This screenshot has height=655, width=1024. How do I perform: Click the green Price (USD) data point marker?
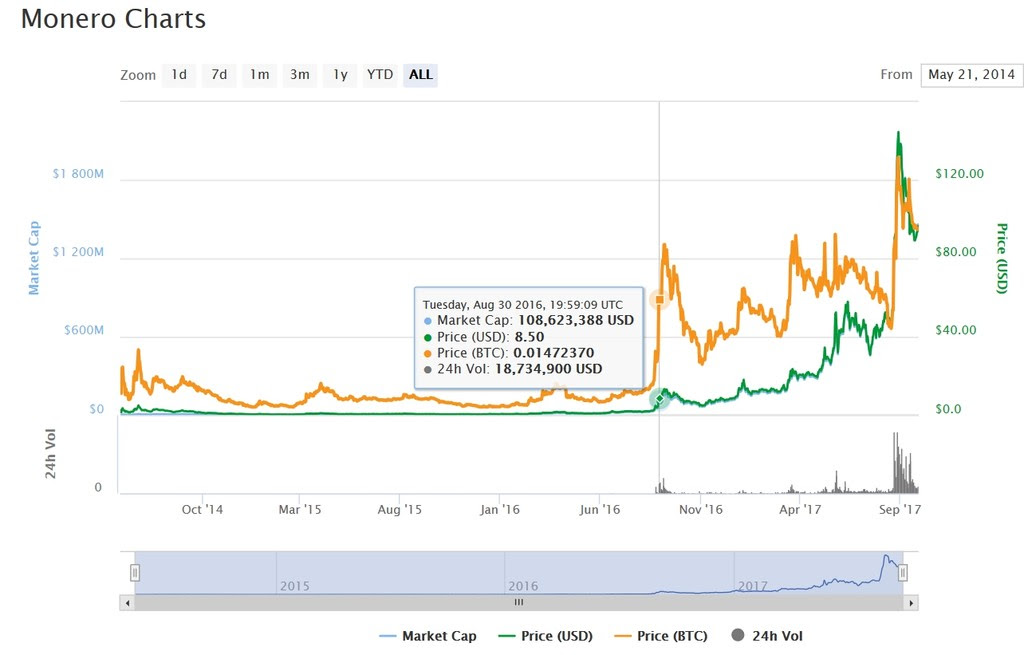pos(660,398)
